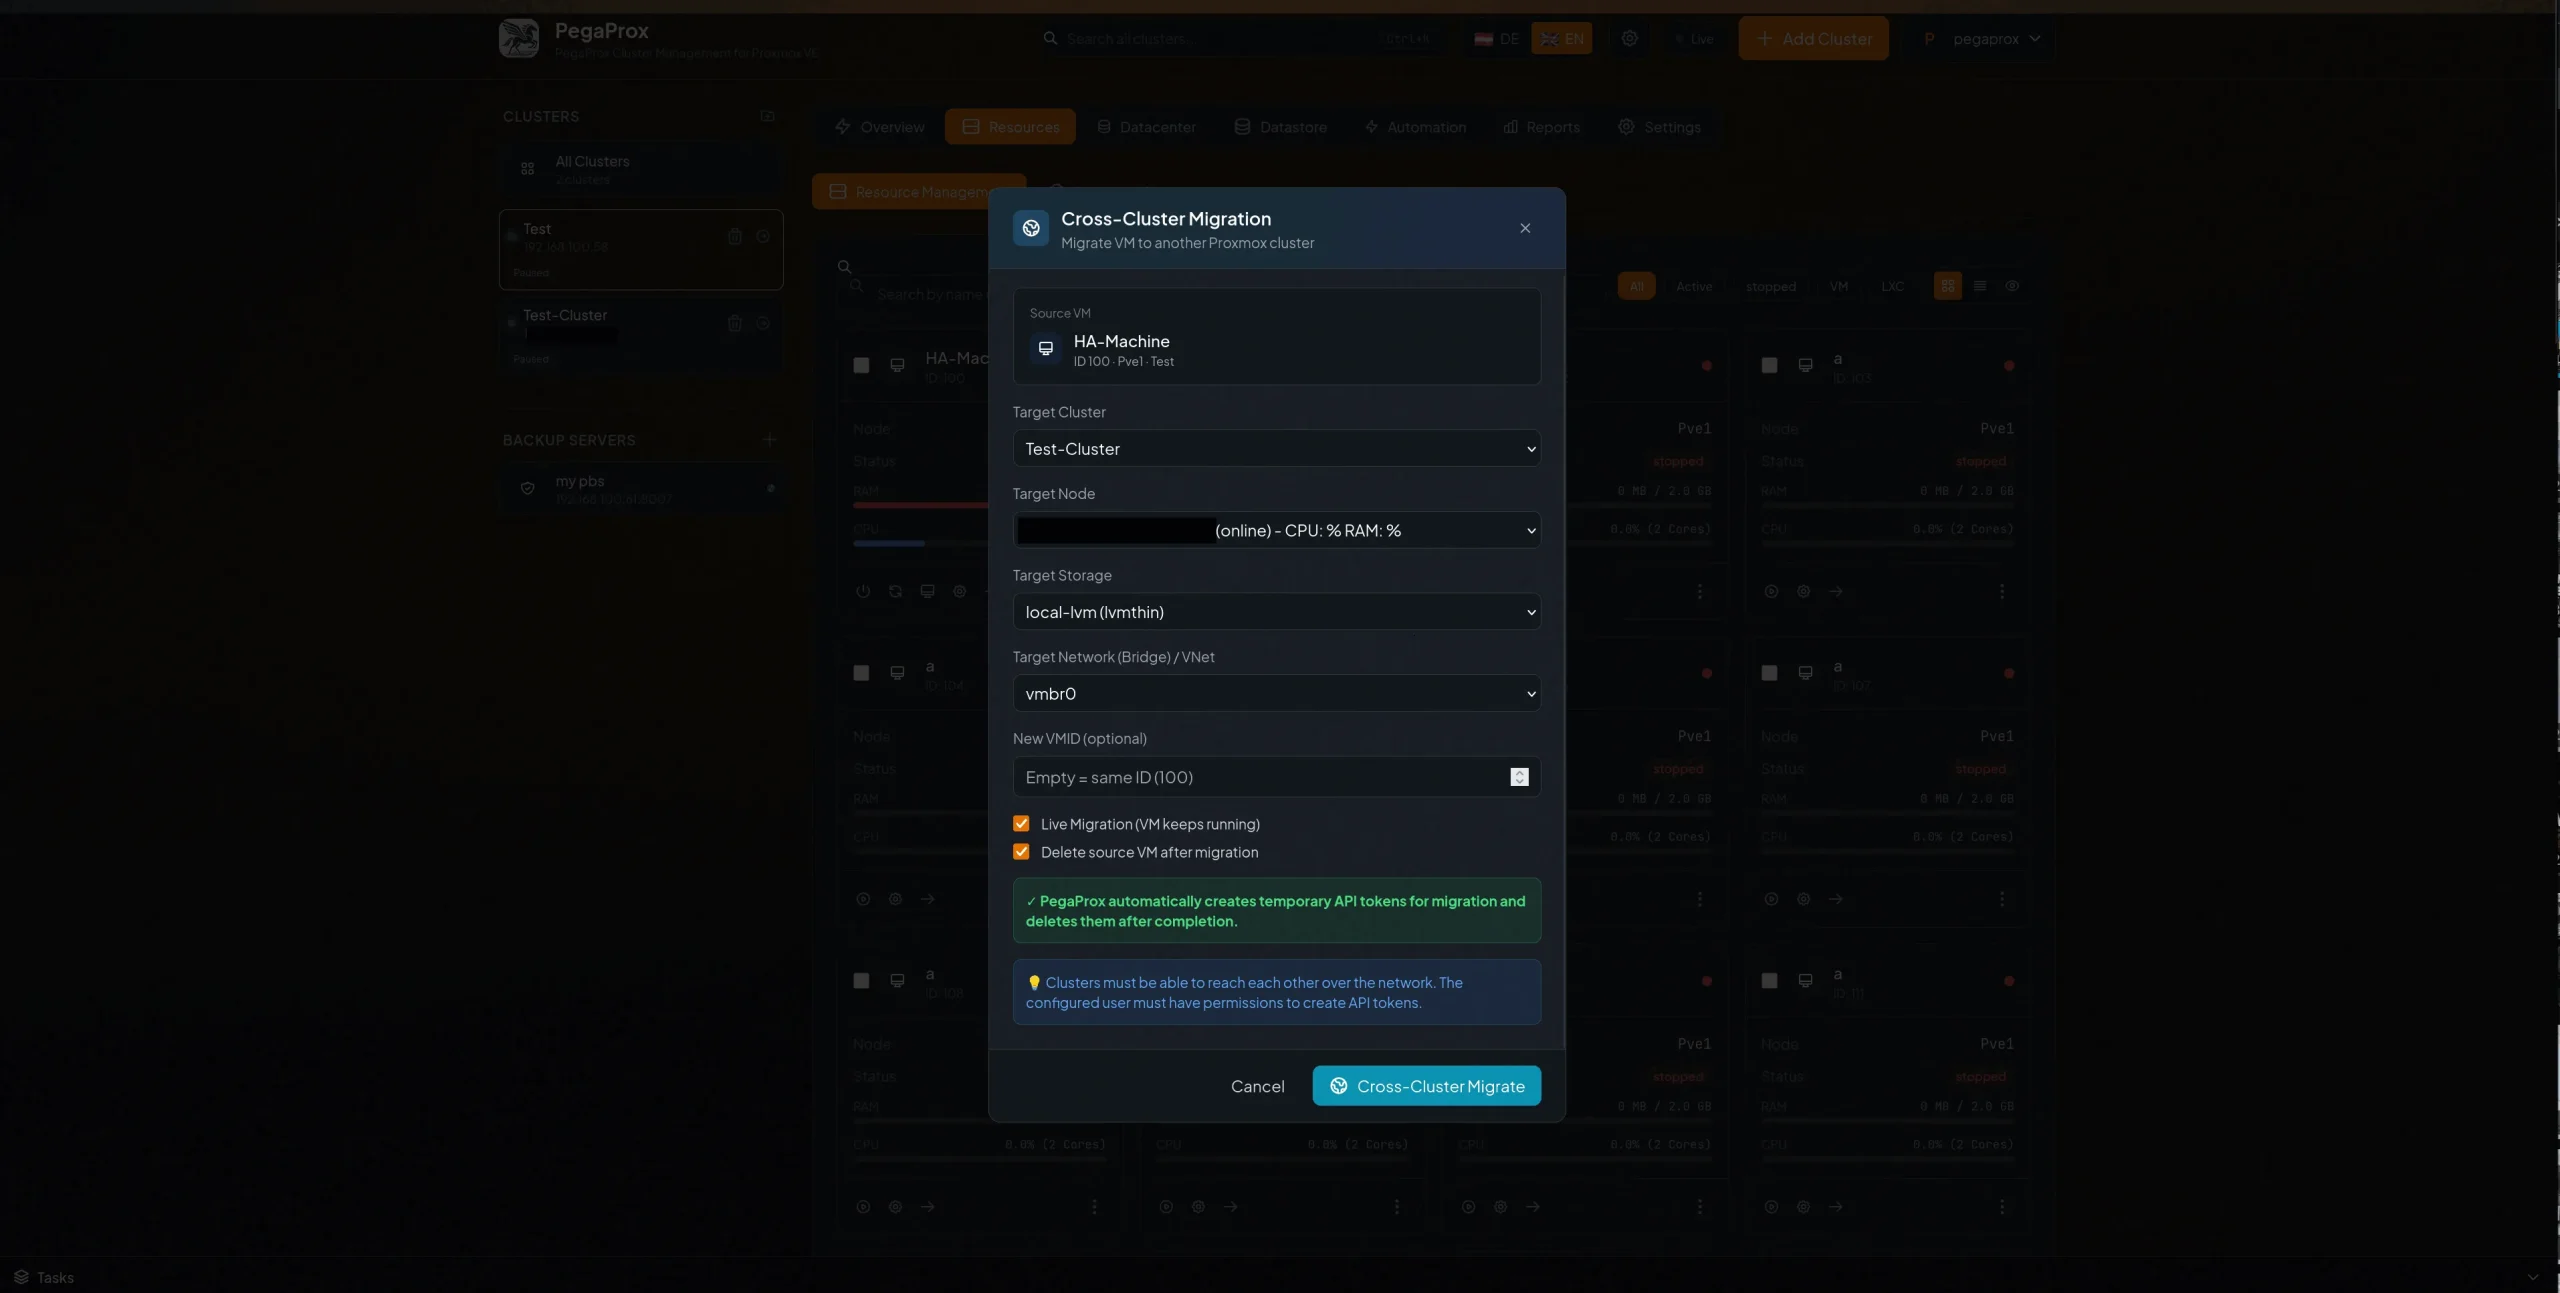Viewport: 2560px width, 1293px height.
Task: Start the VM with ID 103
Action: pyautogui.click(x=1771, y=591)
